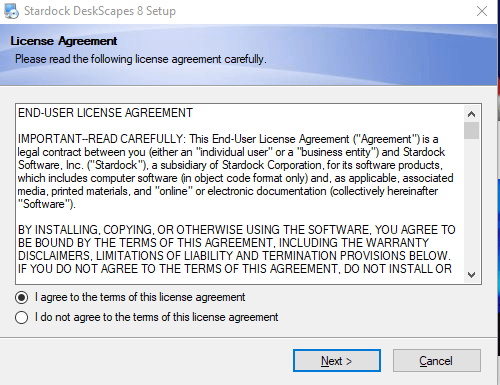Viewport: 500px width, 385px height.
Task: Click the 'I agree to the terms' label text
Action: pos(140,297)
